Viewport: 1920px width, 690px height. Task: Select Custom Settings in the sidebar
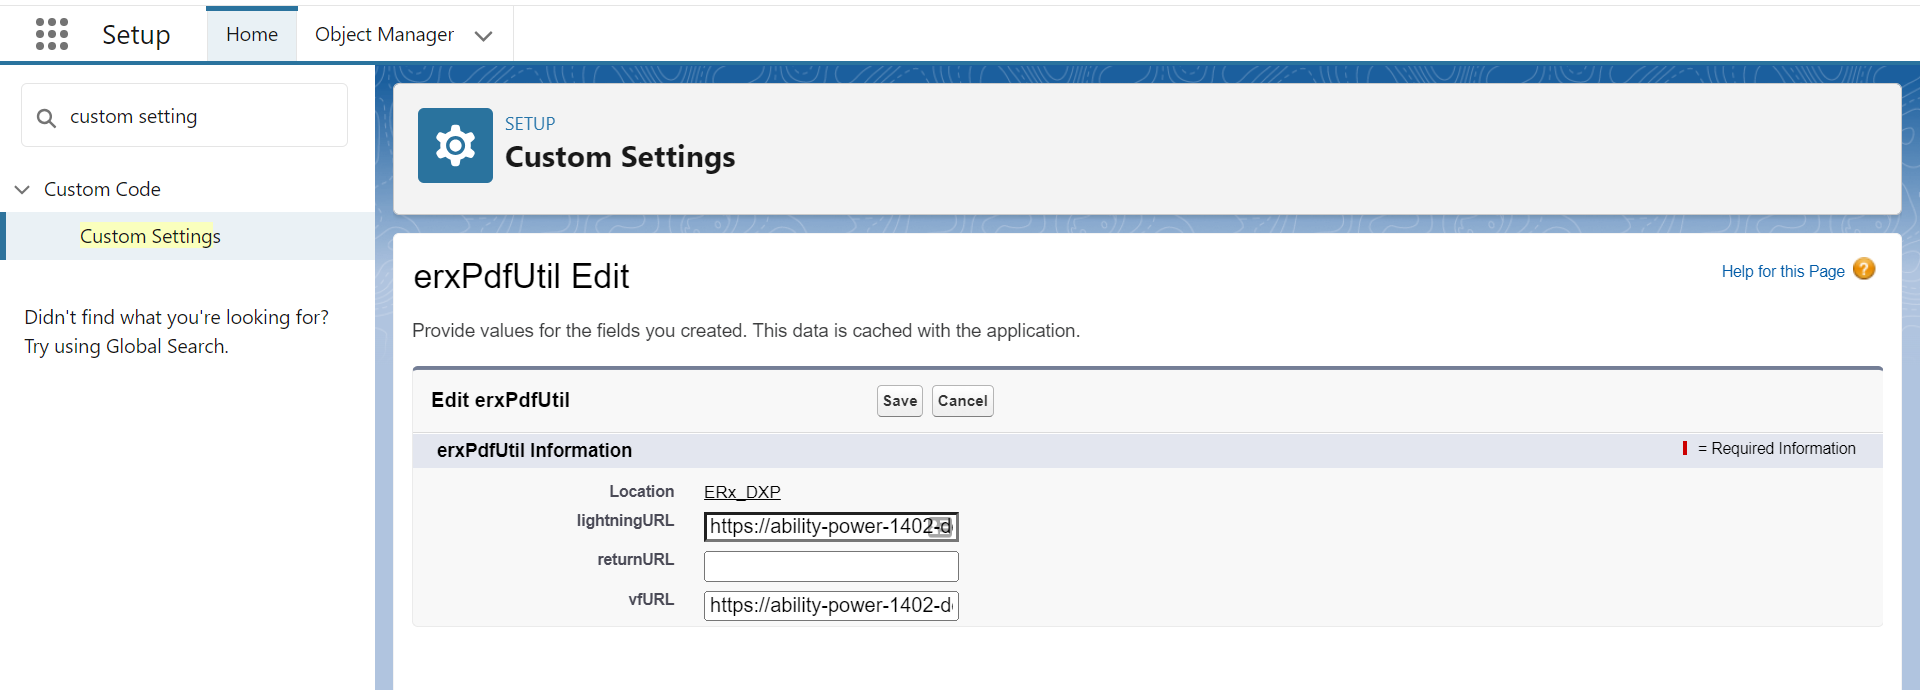150,236
